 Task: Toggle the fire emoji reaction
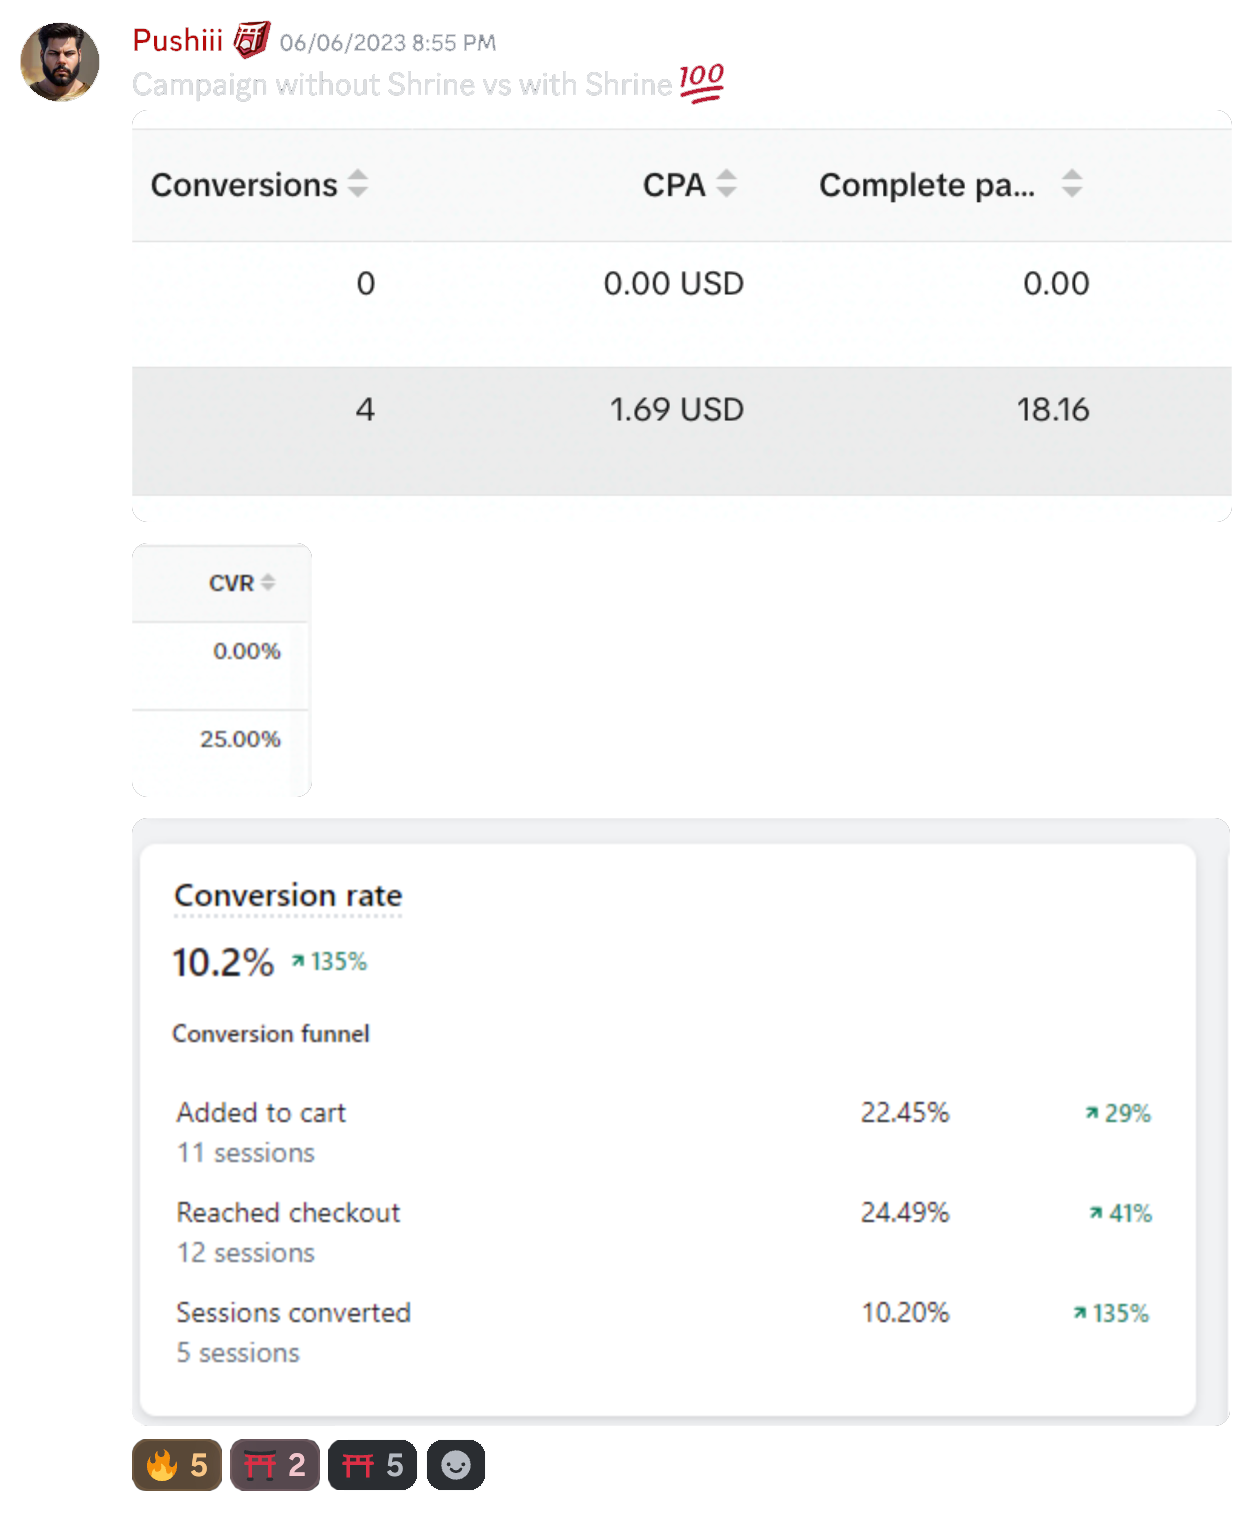[177, 1465]
